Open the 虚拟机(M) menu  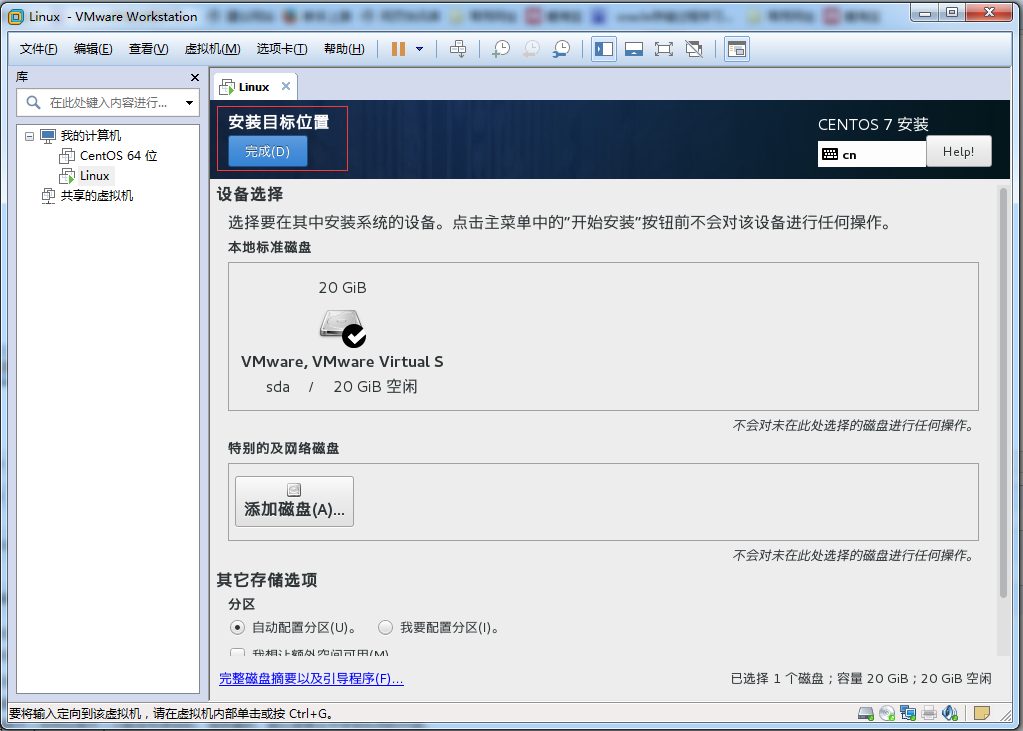[x=212, y=49]
